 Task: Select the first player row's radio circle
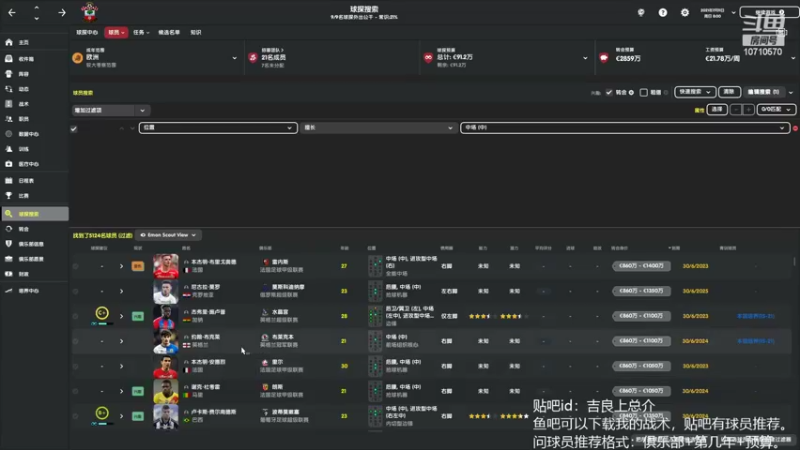76,266
